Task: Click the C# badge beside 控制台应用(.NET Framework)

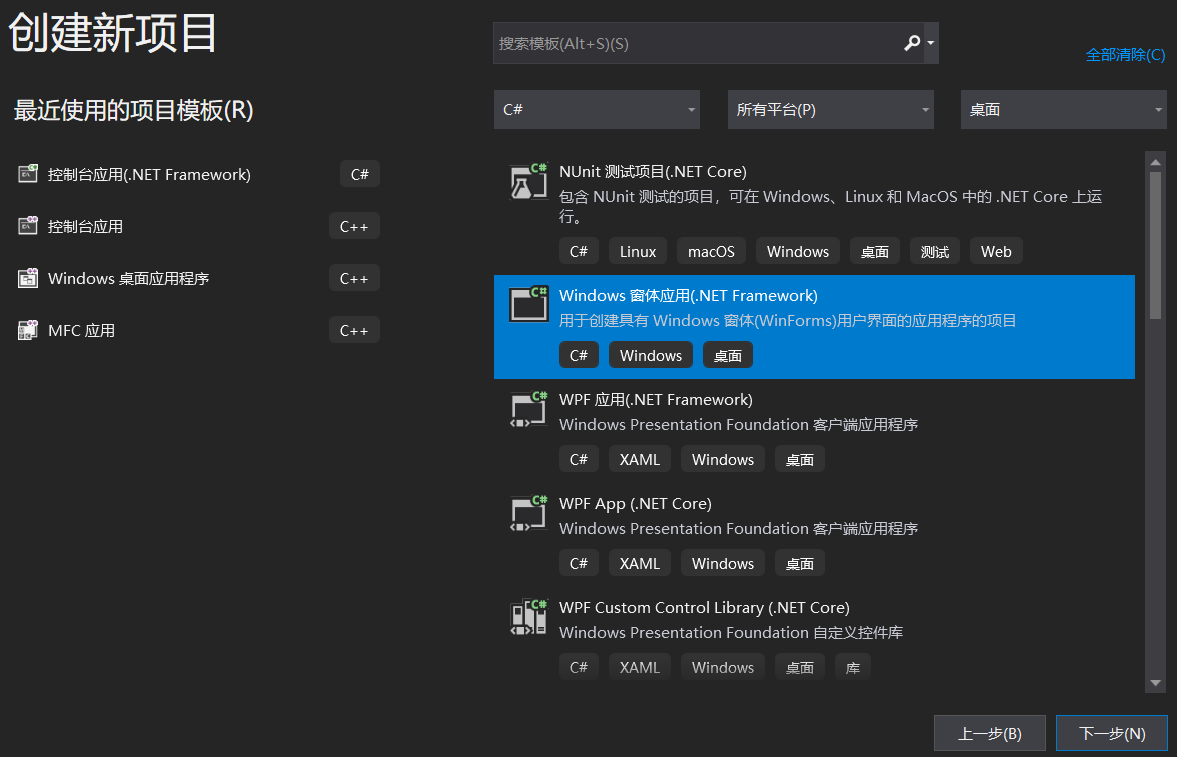Action: (360, 174)
